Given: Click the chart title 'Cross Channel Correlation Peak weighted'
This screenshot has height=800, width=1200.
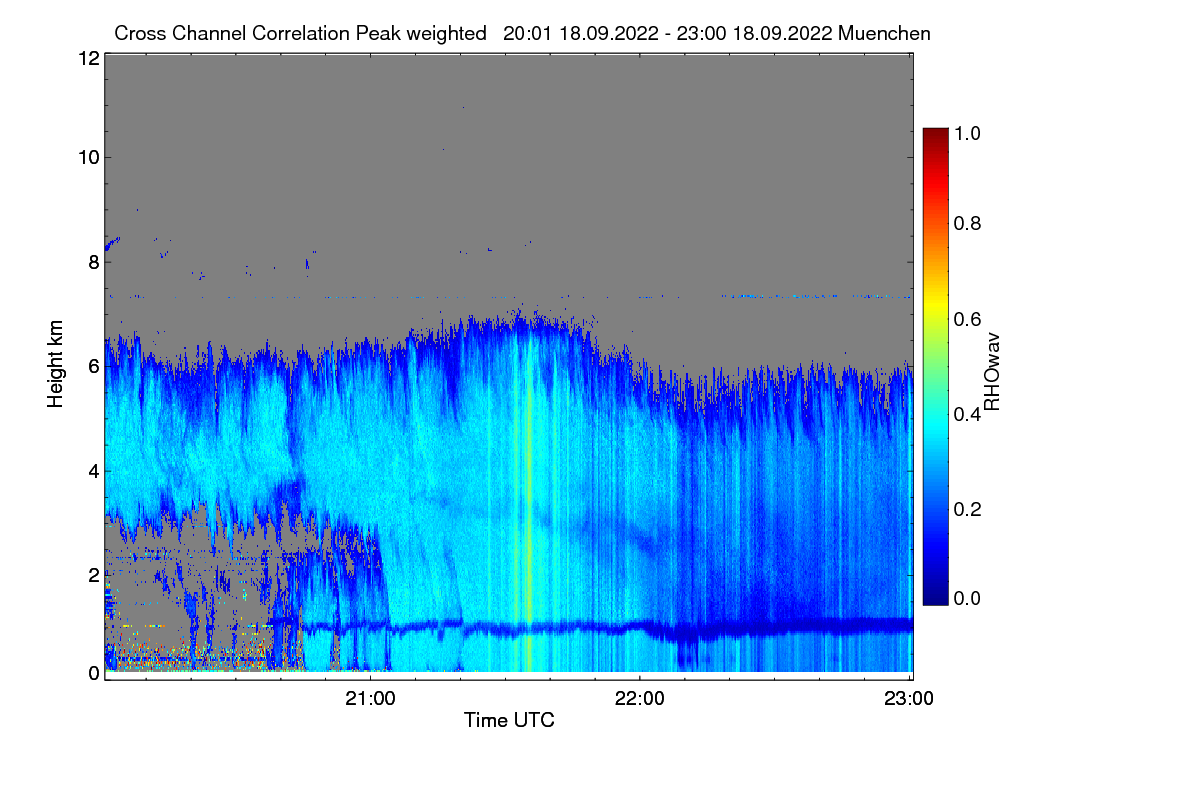Looking at the screenshot, I should click(x=301, y=33).
